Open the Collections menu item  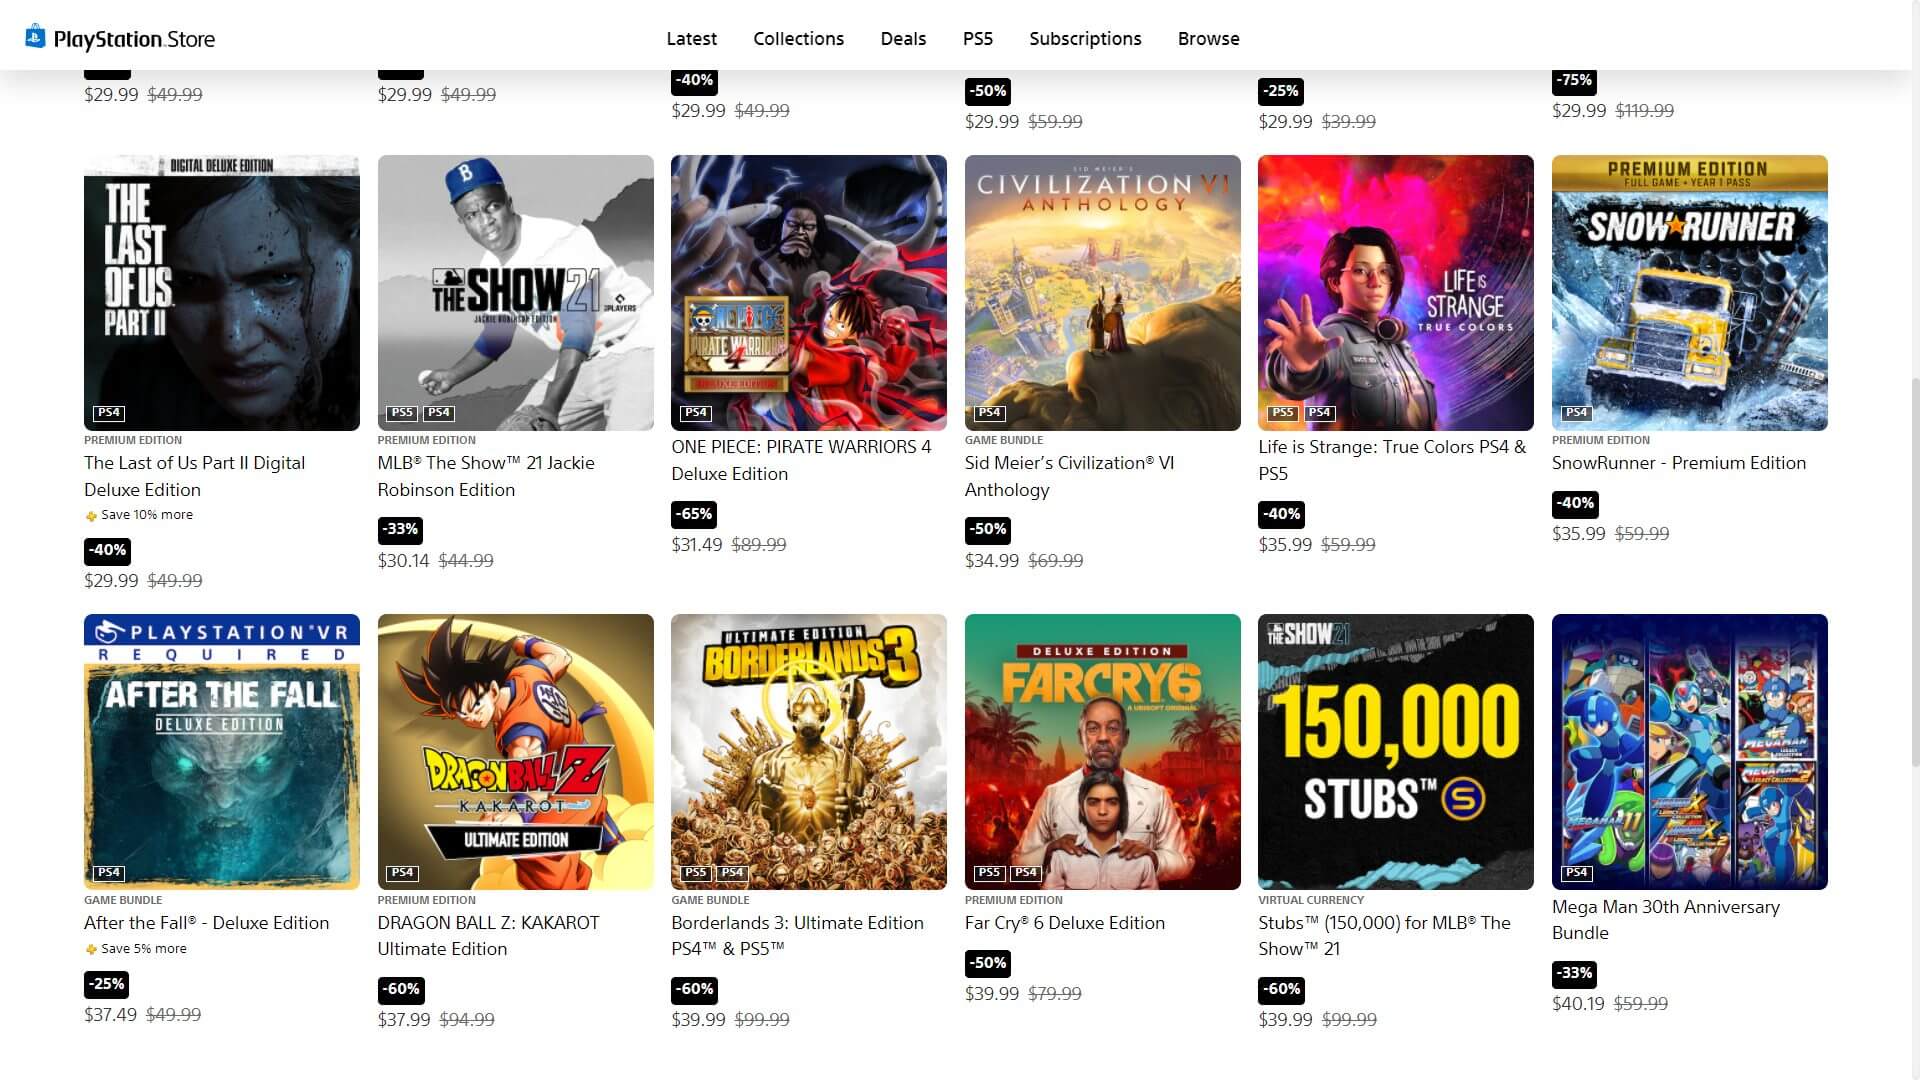click(x=798, y=38)
